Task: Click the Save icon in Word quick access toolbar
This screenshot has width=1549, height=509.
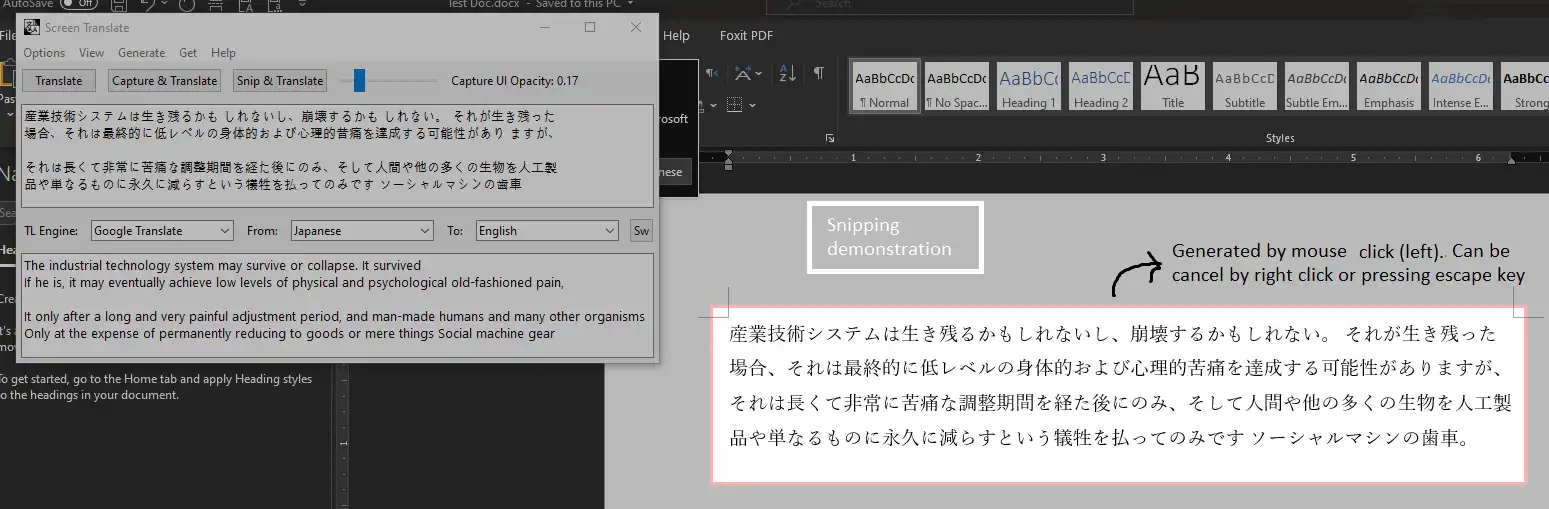Action: 119,4
